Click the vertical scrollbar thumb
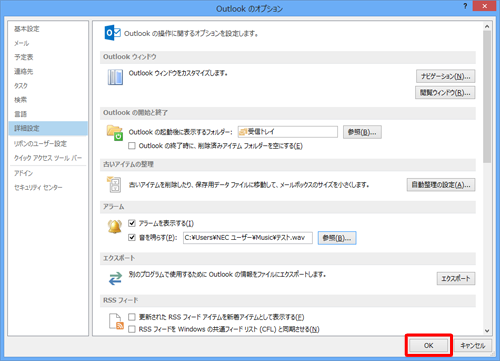500x361 pixels. (487, 97)
